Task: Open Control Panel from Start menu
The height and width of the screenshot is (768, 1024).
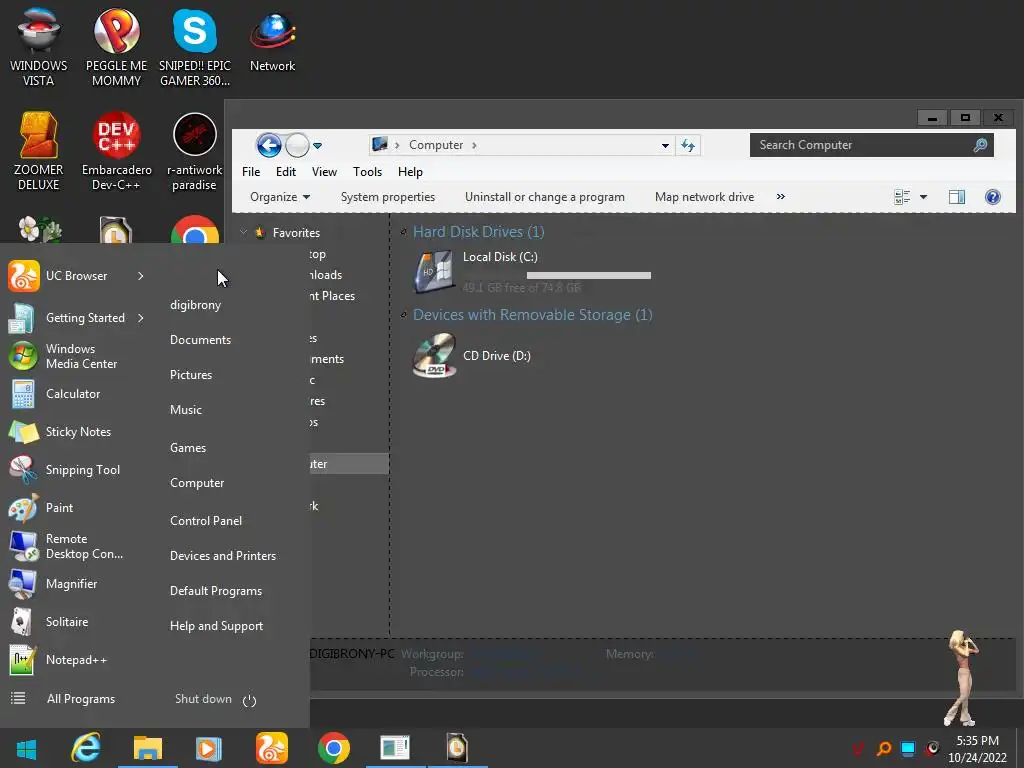Action: (x=206, y=520)
